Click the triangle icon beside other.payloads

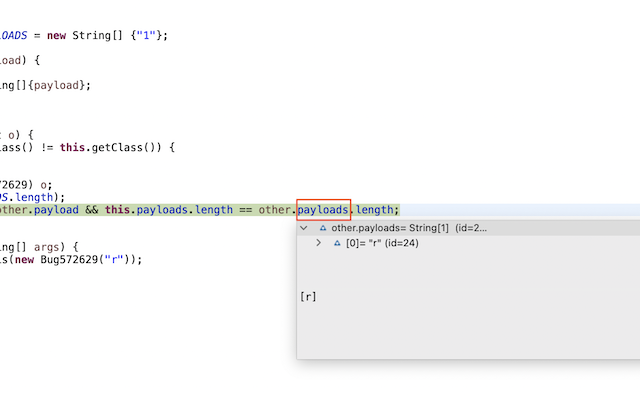coord(323,228)
